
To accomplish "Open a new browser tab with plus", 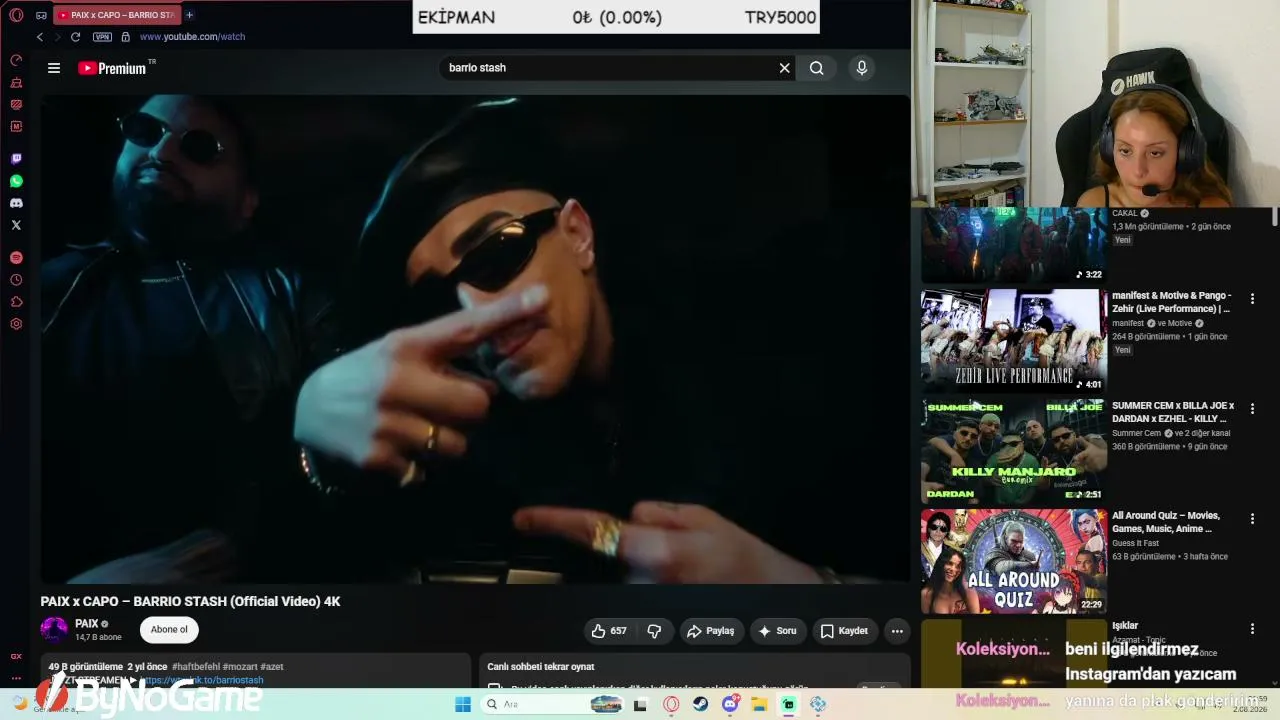I will pyautogui.click(x=189, y=15).
